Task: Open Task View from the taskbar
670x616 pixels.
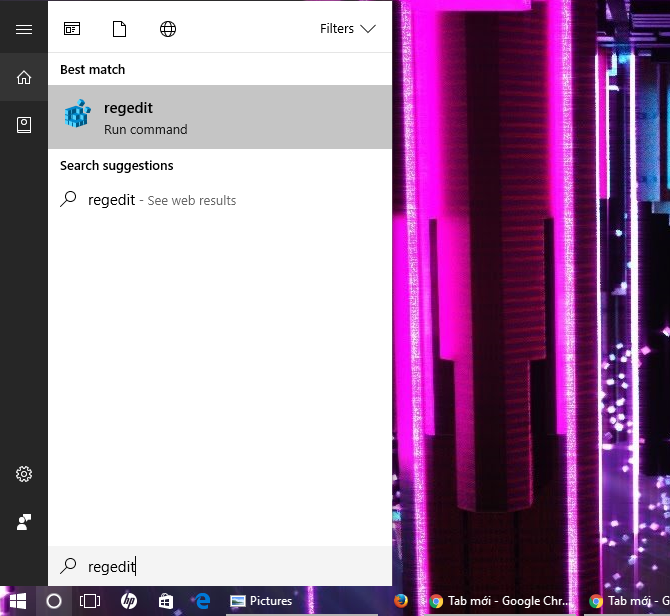Action: click(x=90, y=601)
